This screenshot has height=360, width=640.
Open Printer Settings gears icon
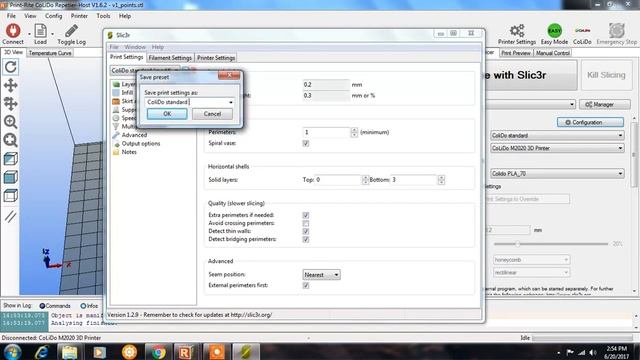pyautogui.click(x=517, y=31)
